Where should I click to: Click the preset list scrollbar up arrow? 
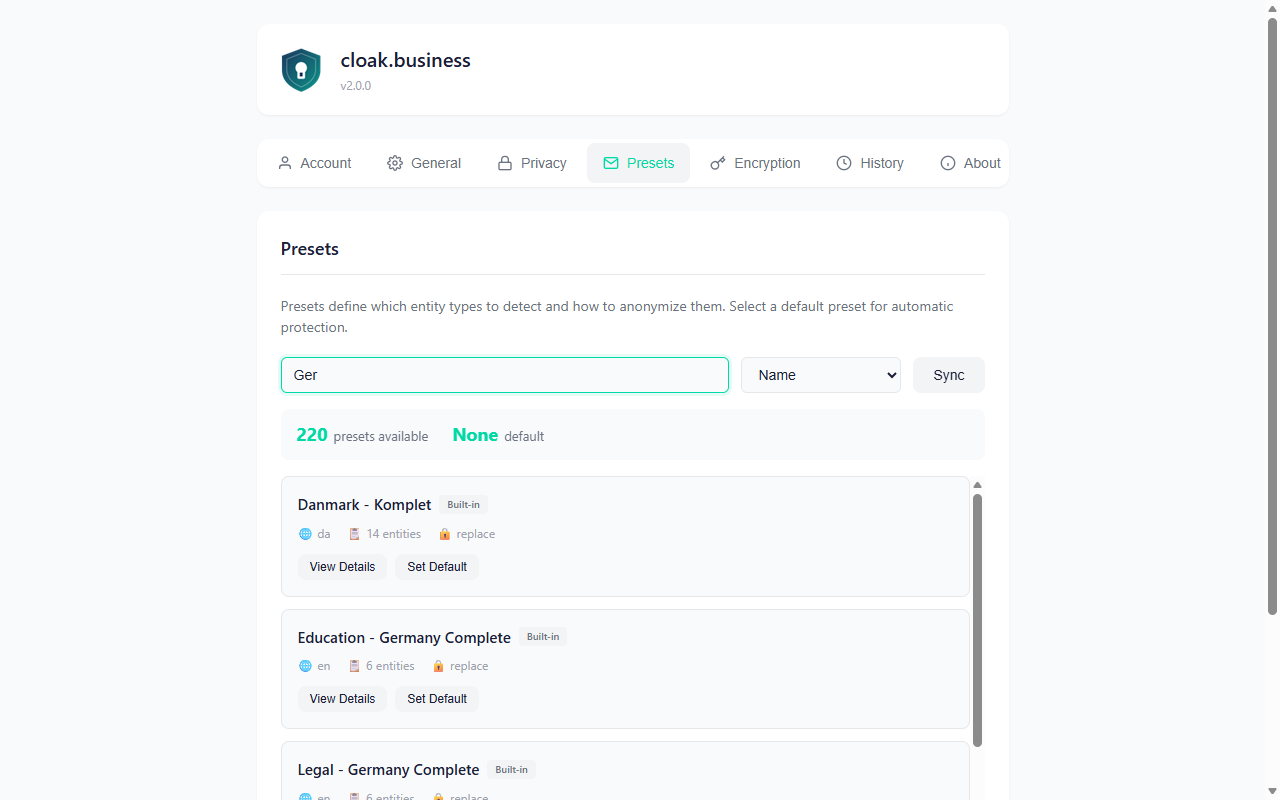tap(977, 485)
